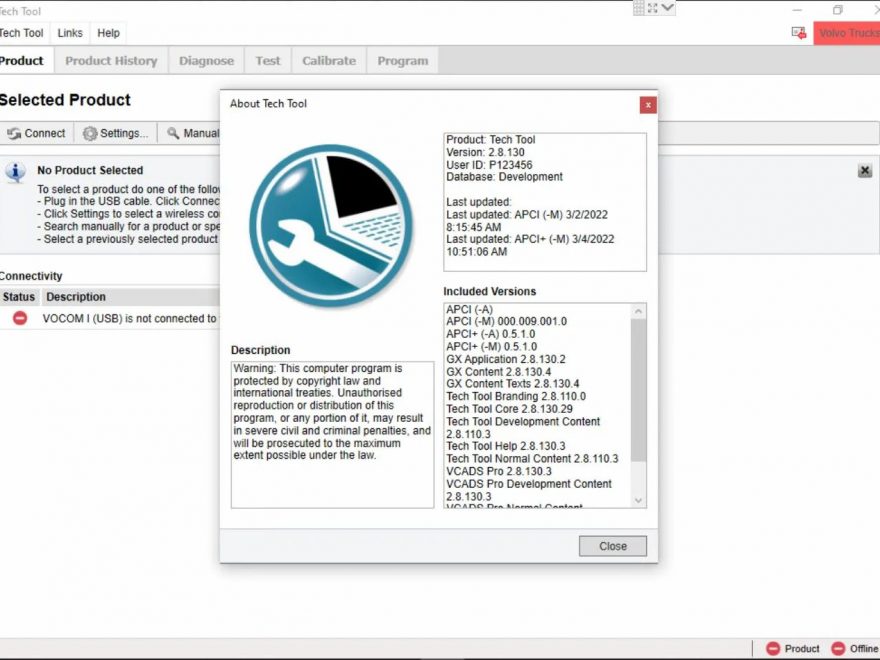Click the Included Versions scrollbar thumb

638,390
